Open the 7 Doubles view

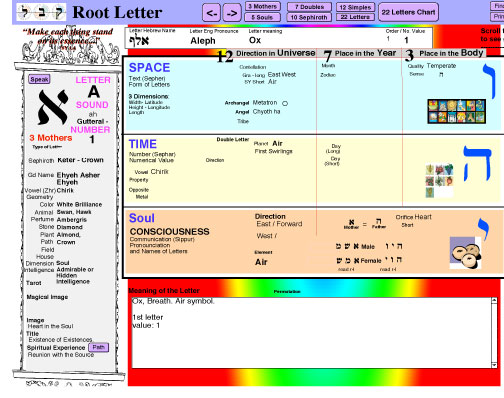pyautogui.click(x=309, y=7)
